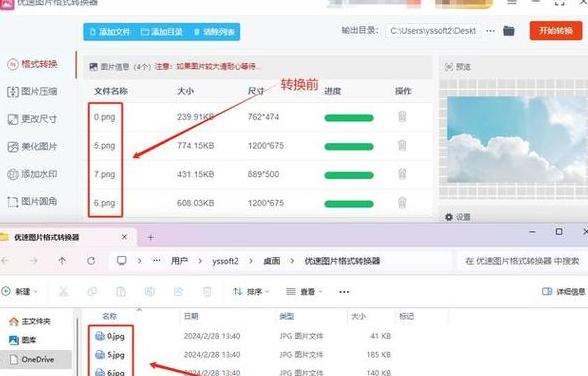Refresh the Explorer folder view
The height and width of the screenshot is (376, 588).
click(91, 261)
